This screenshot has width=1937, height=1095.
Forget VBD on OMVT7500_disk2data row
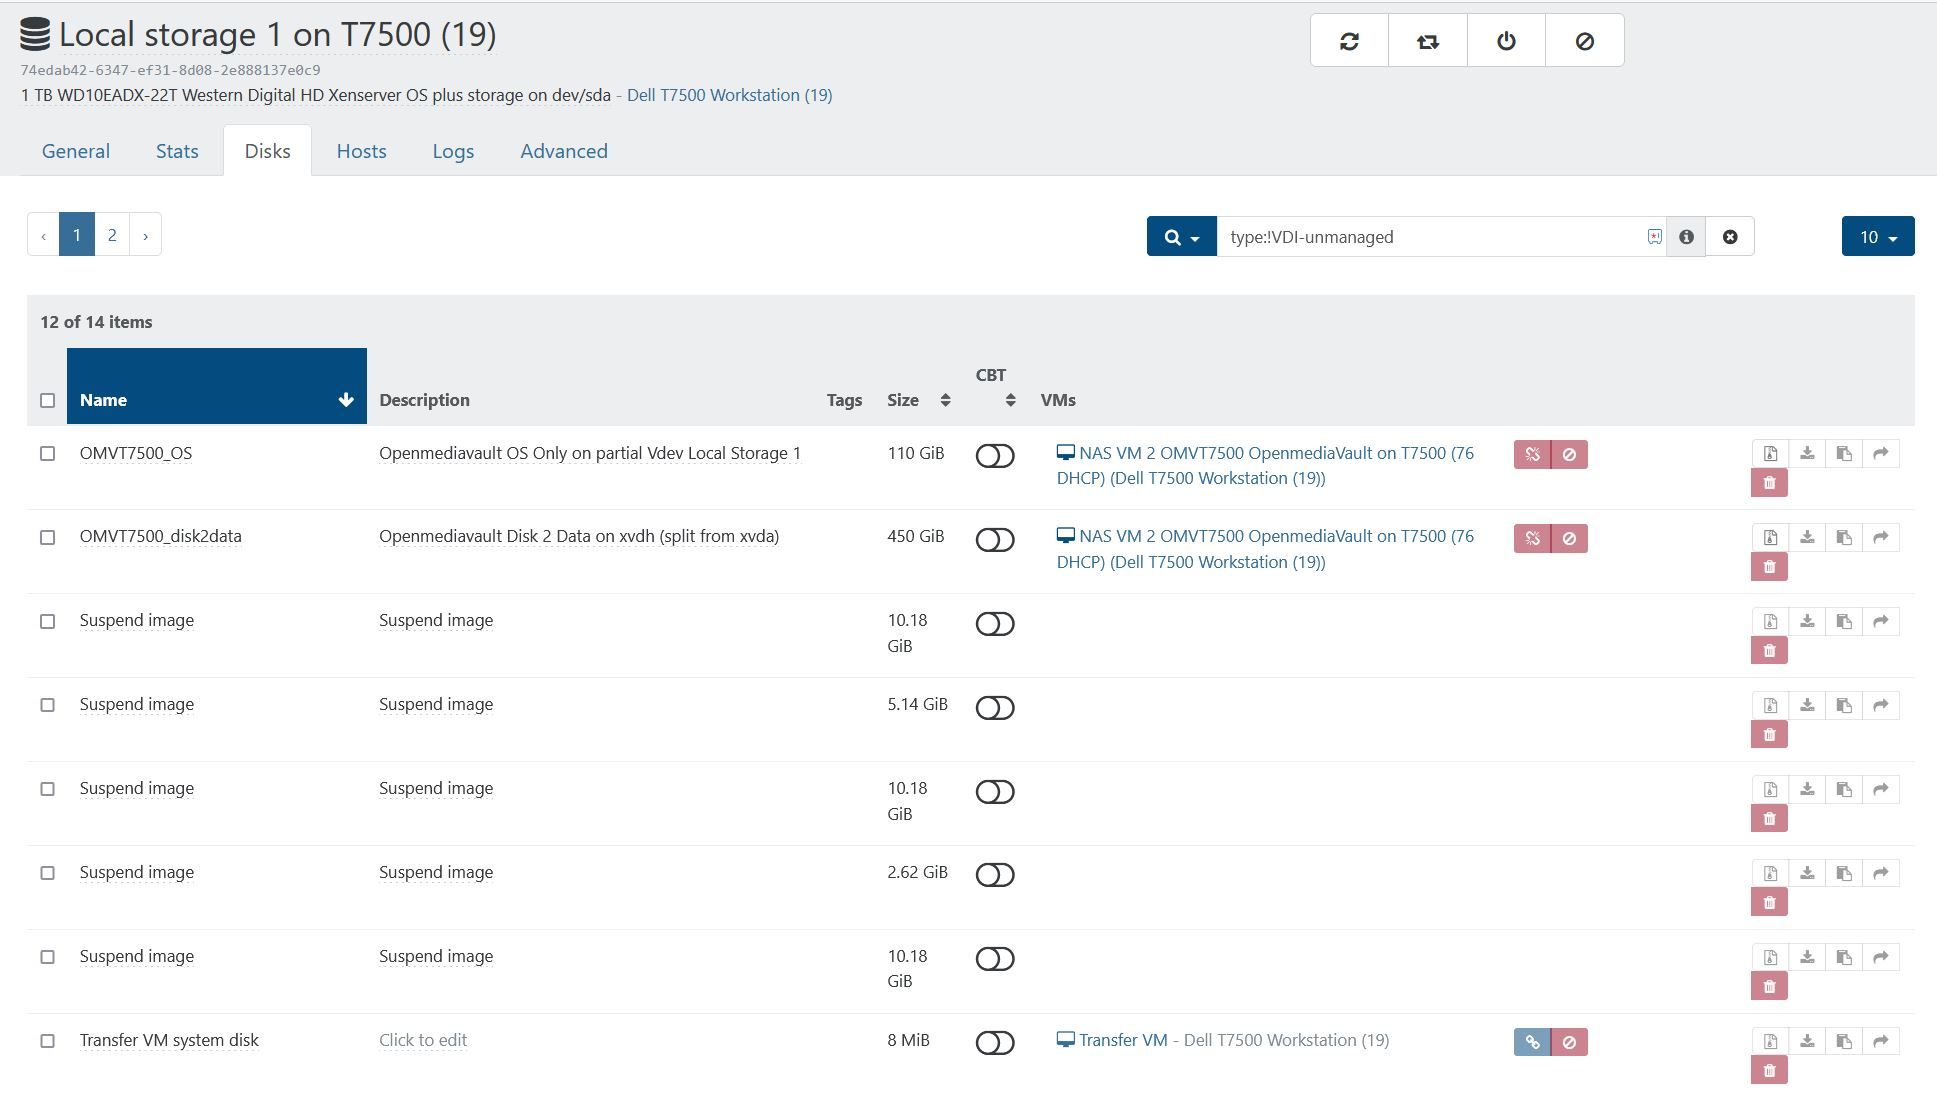tap(1569, 538)
